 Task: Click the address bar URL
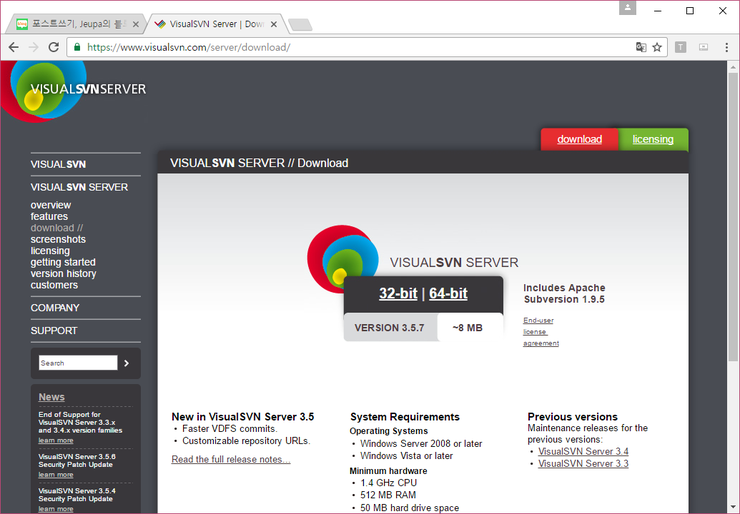189,47
